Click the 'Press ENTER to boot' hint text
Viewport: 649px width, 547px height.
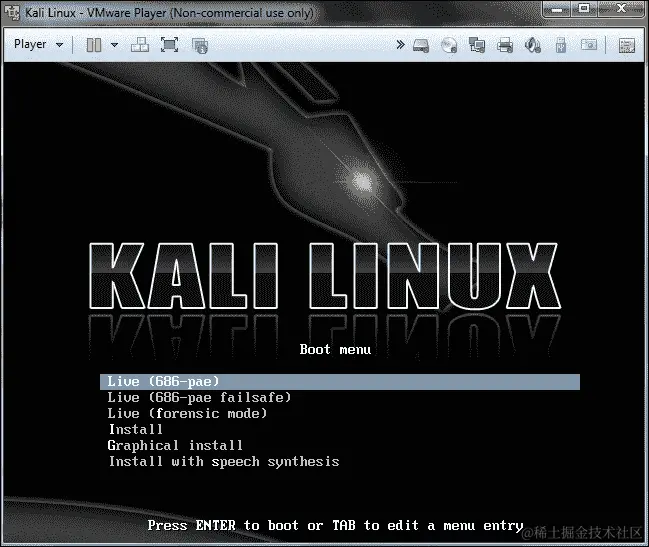pyautogui.click(x=335, y=525)
